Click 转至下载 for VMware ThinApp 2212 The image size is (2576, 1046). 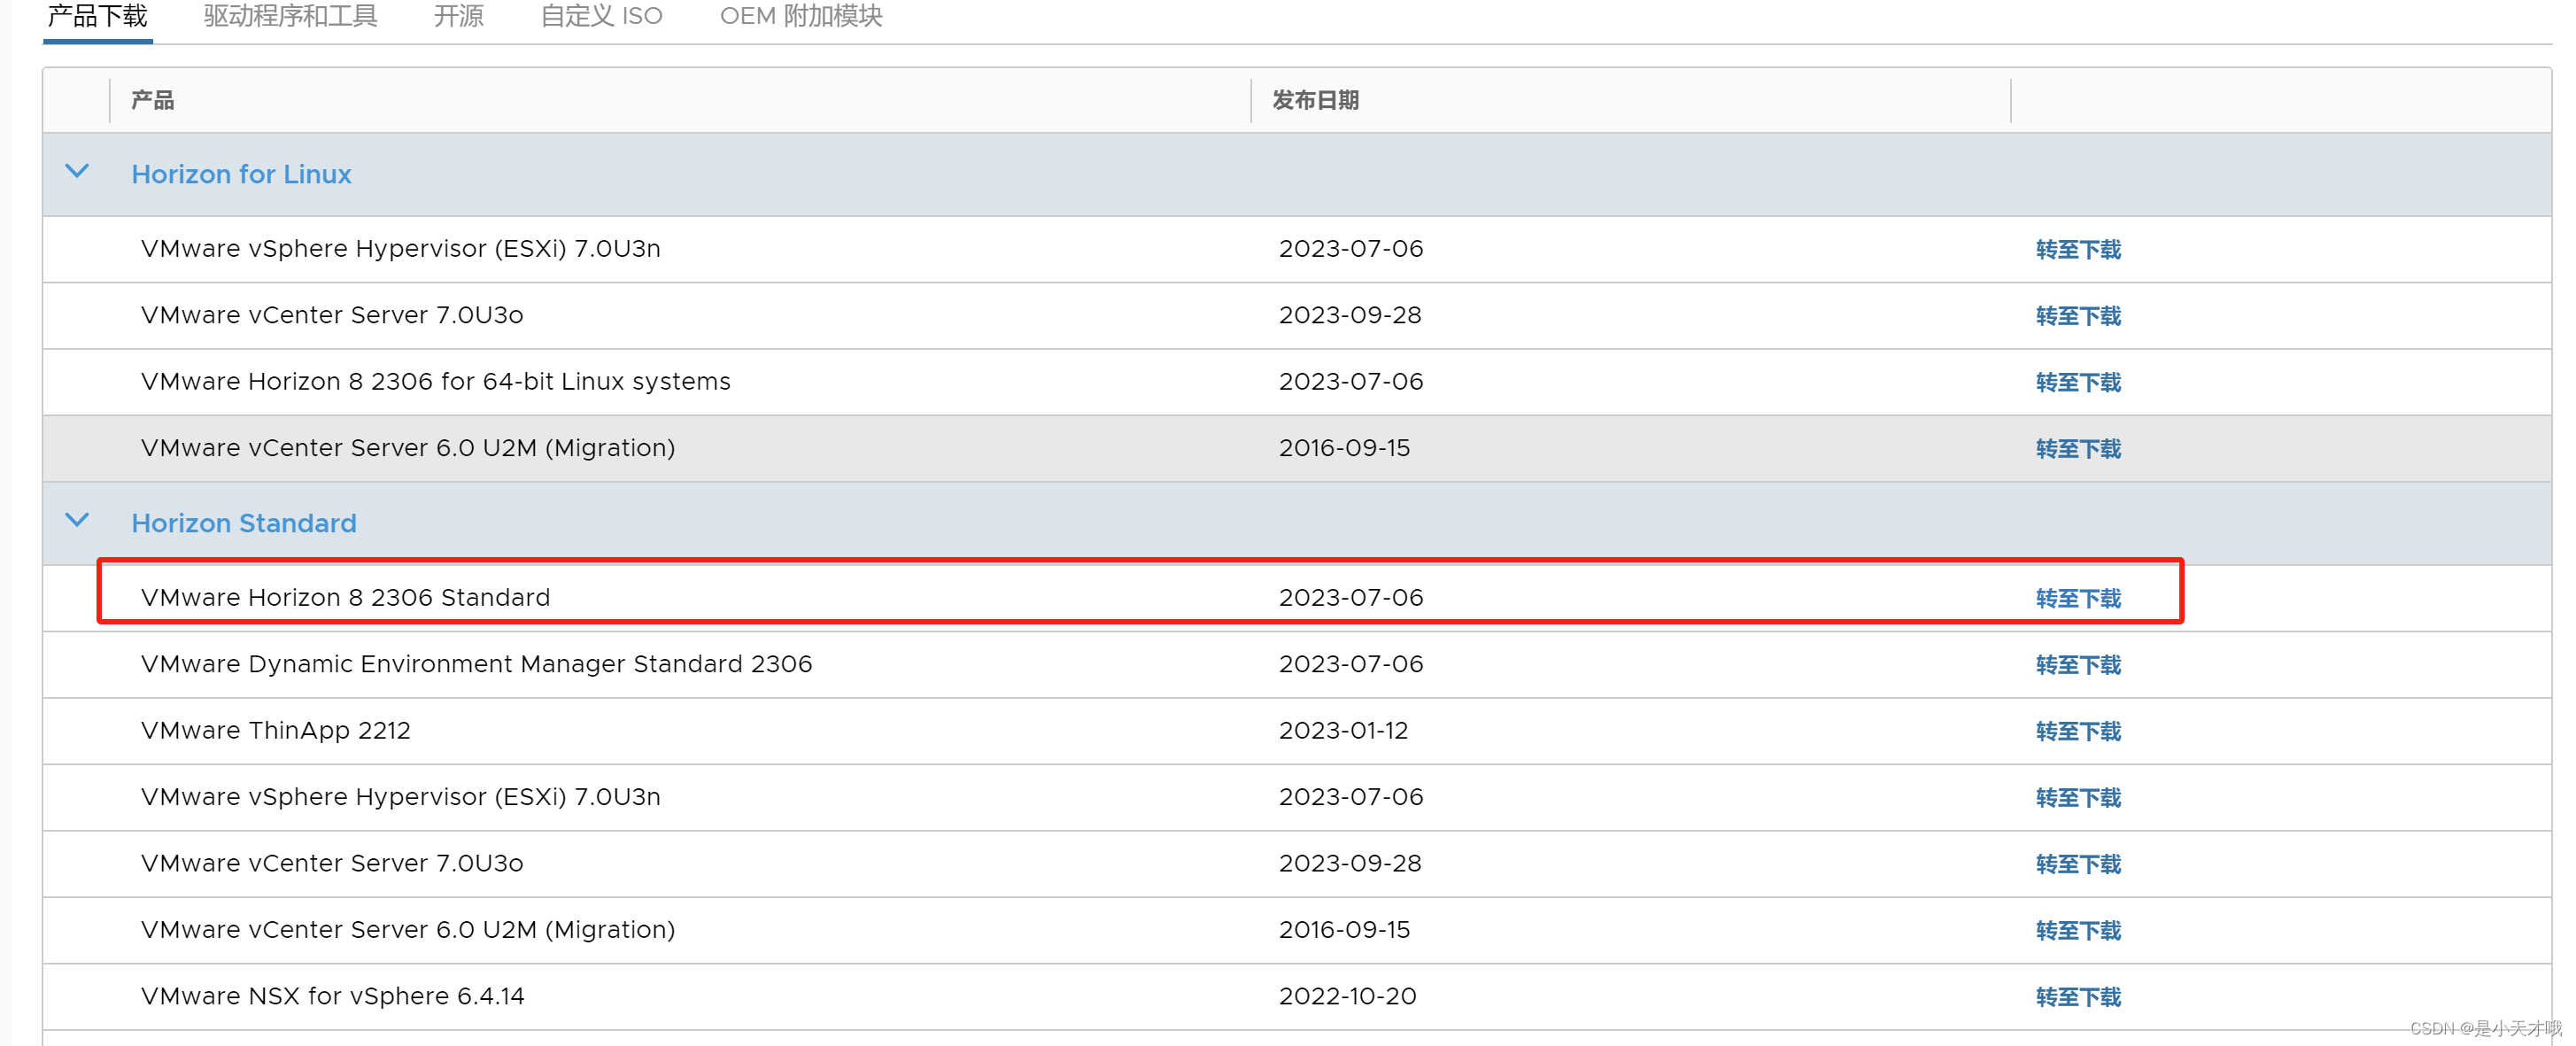coord(2078,731)
